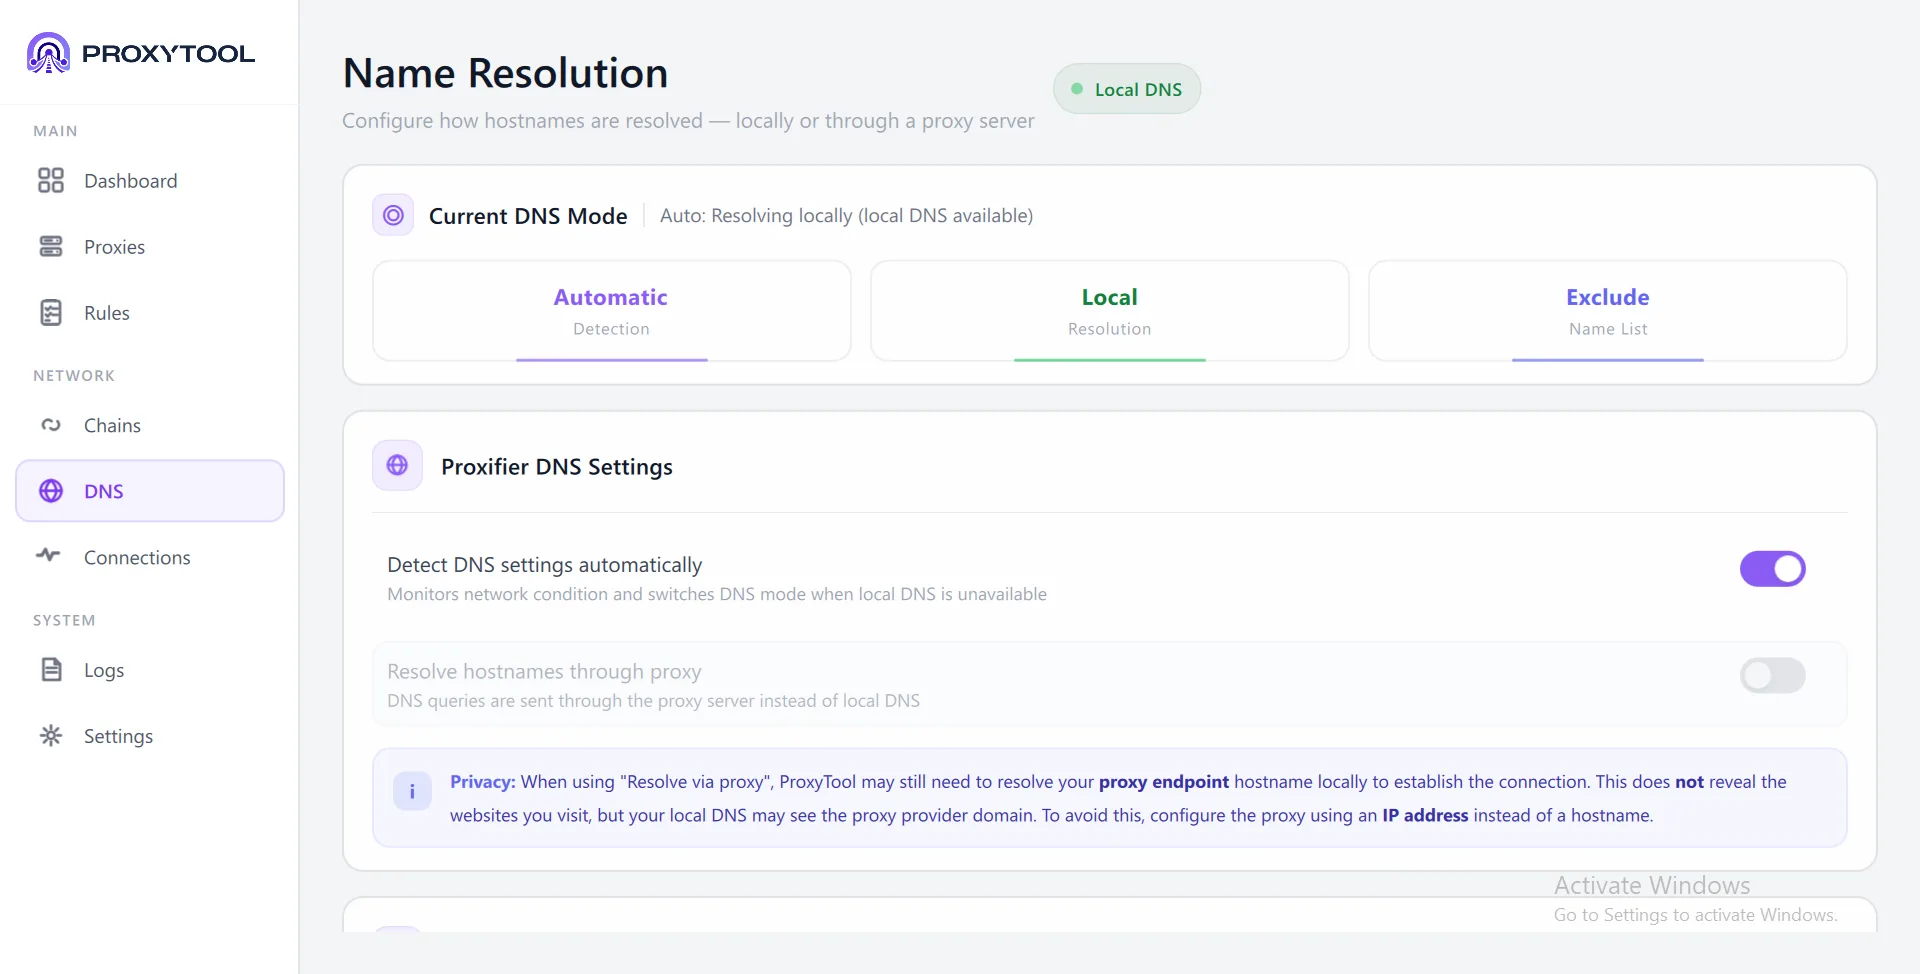Click the Settings gear icon
Viewport: 1920px width, 974px height.
click(51, 736)
